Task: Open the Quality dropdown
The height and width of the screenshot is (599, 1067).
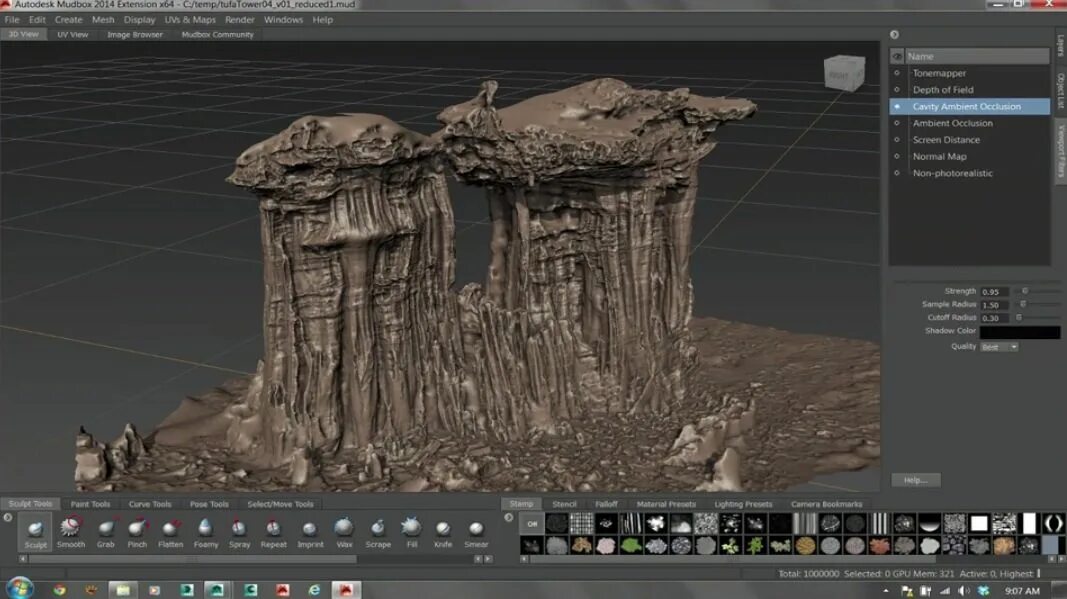Action: [x=998, y=347]
